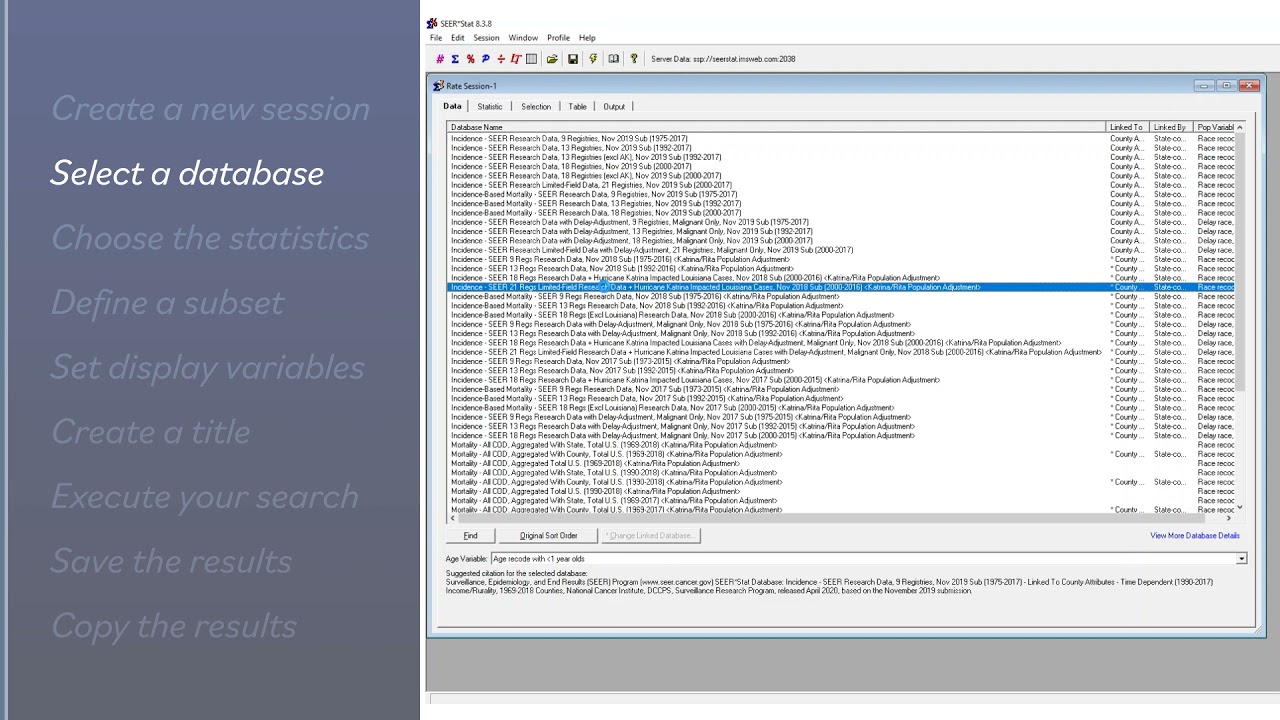Image resolution: width=1280 pixels, height=720 pixels.
Task: Expand the Age Variable dropdown
Action: (1241, 559)
